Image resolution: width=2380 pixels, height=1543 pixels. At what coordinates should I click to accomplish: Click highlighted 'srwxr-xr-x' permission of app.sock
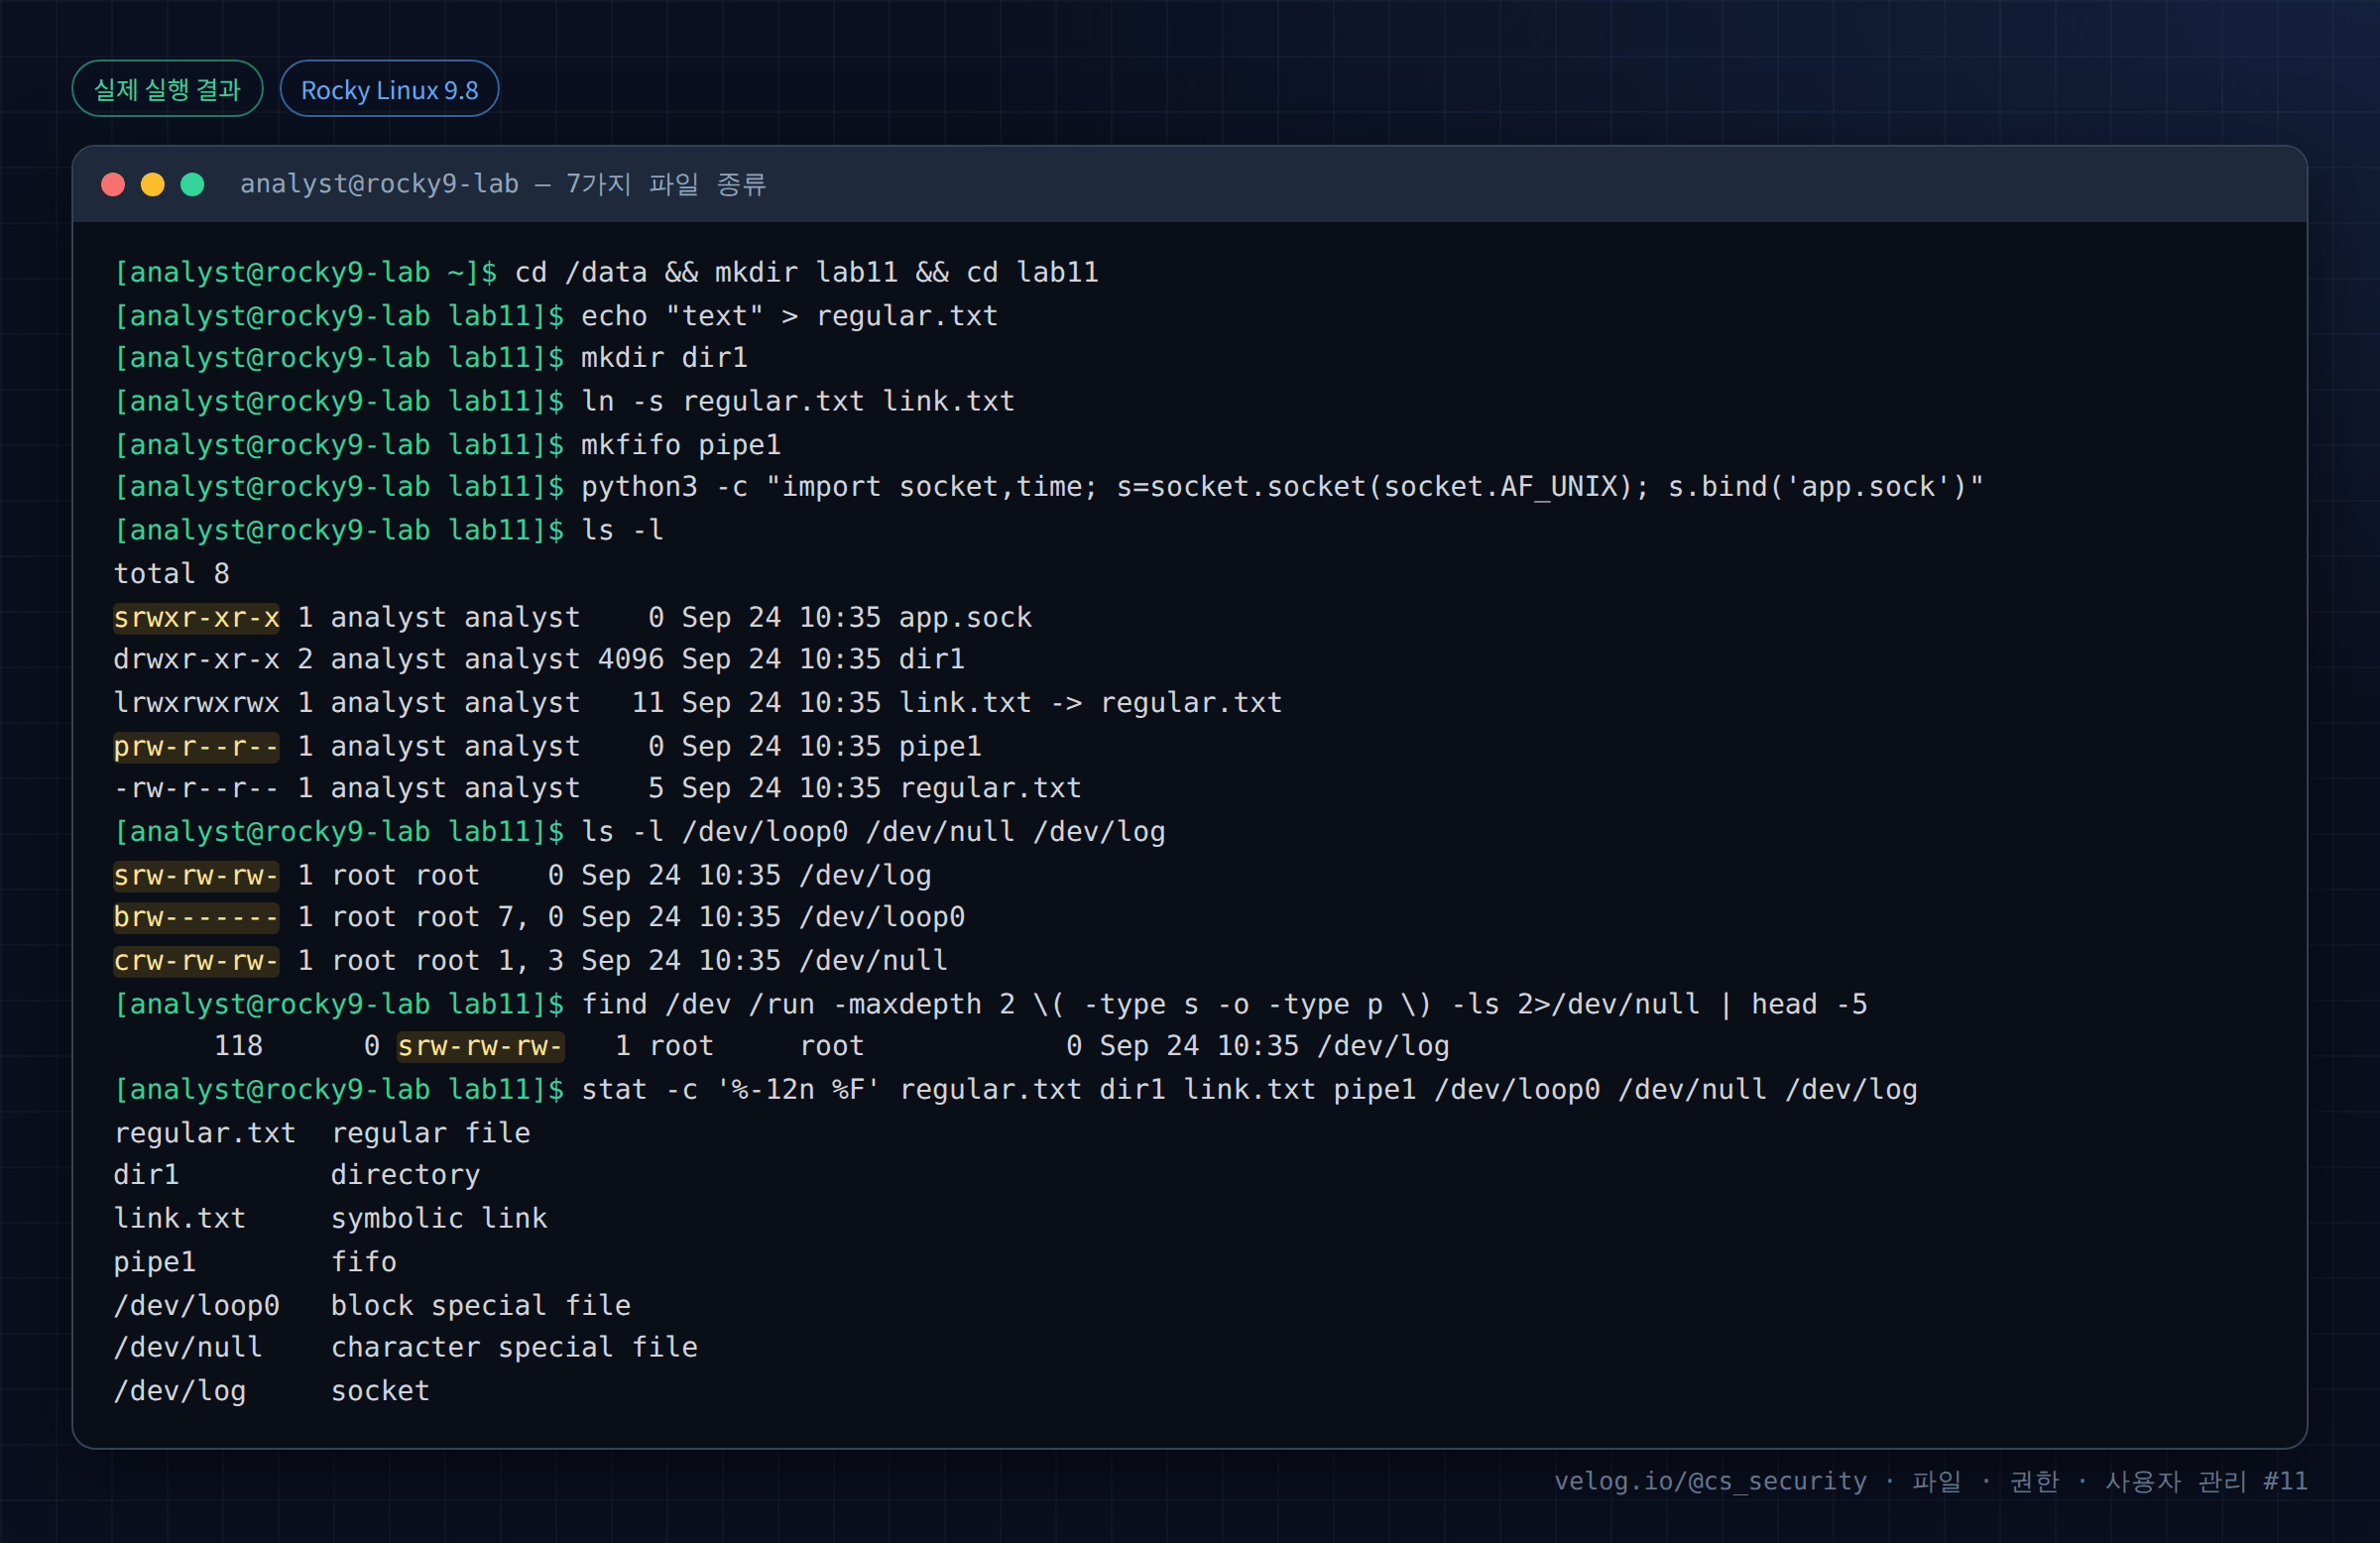pos(197,617)
